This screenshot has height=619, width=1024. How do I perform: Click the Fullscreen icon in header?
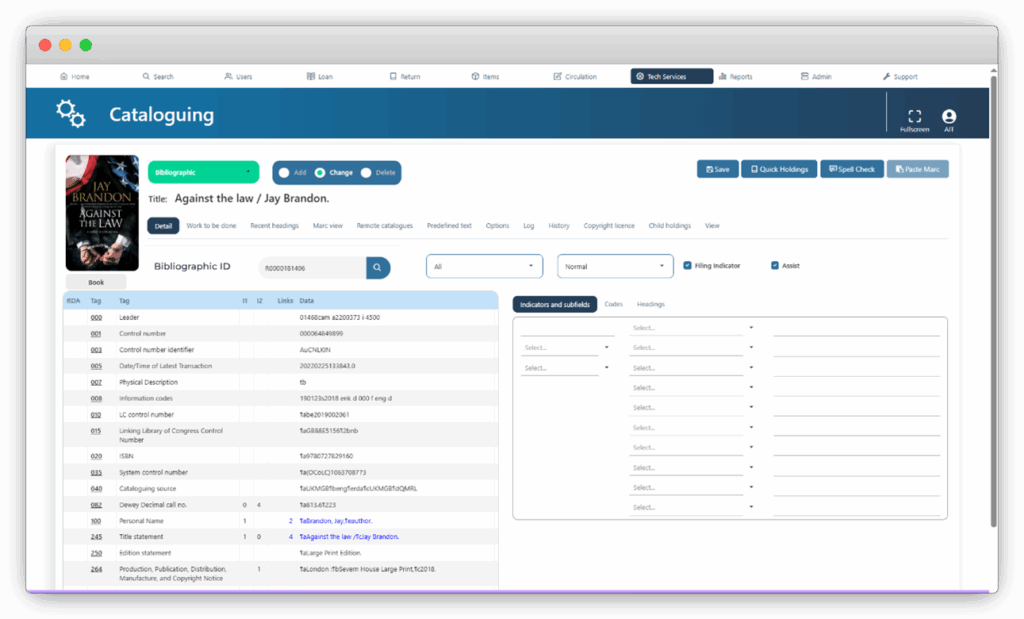point(914,117)
